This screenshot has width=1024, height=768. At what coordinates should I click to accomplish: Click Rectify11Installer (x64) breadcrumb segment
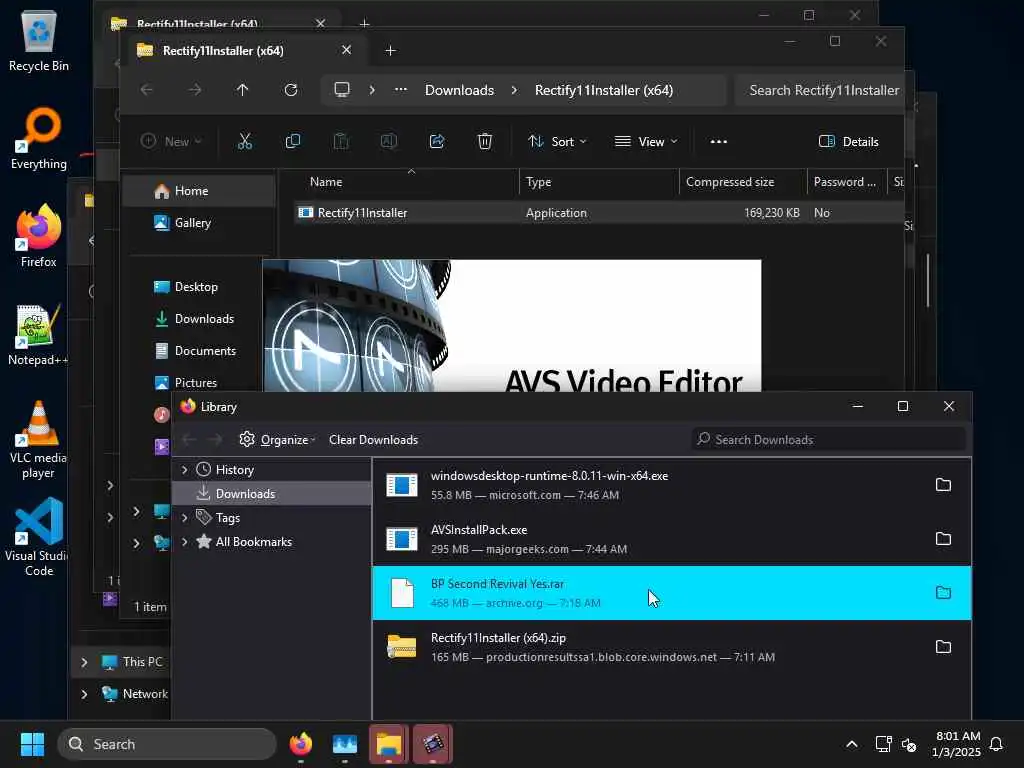pos(603,90)
